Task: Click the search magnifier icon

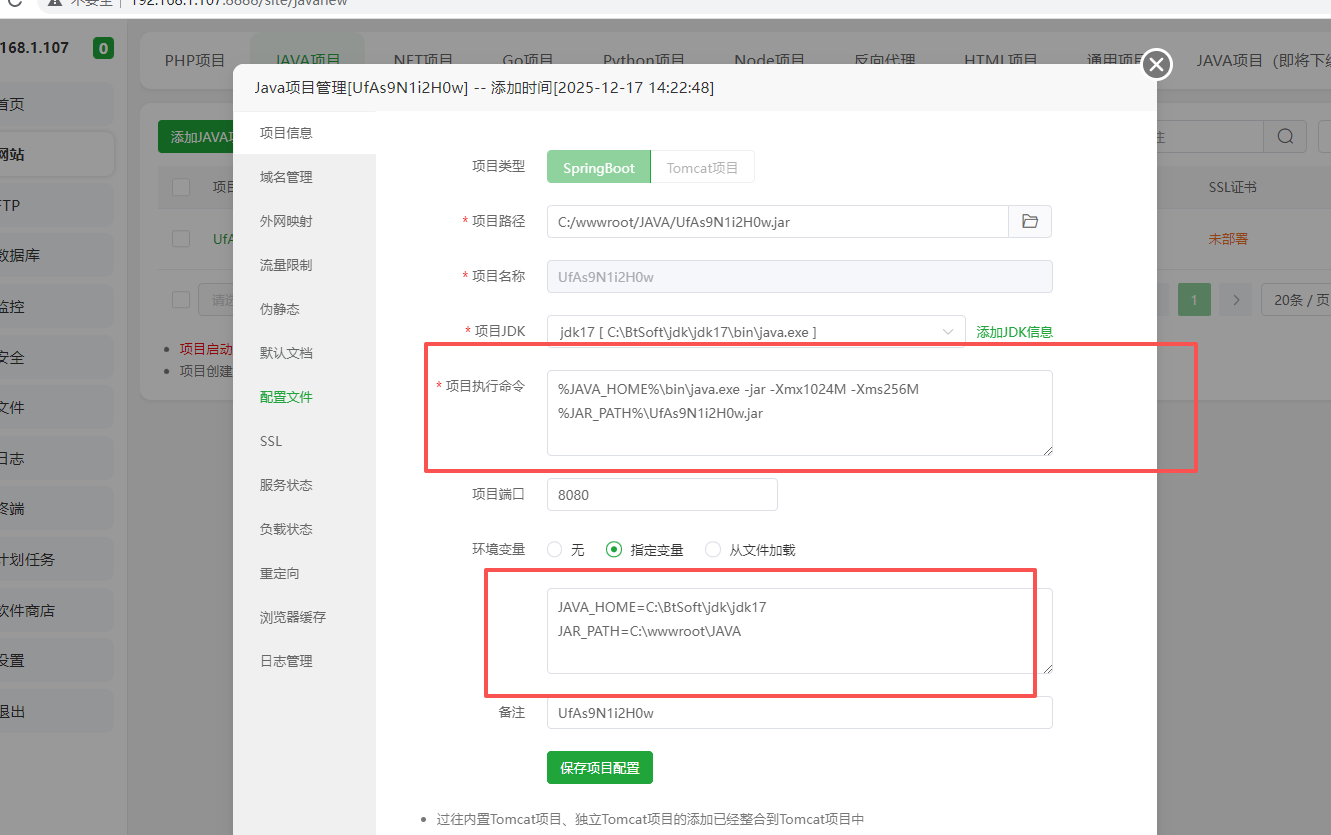Action: point(1284,136)
